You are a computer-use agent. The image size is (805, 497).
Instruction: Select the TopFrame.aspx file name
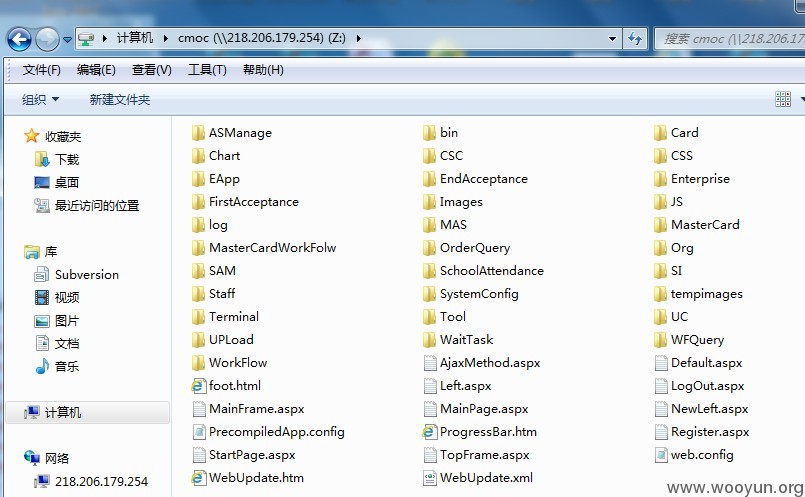tap(485, 455)
